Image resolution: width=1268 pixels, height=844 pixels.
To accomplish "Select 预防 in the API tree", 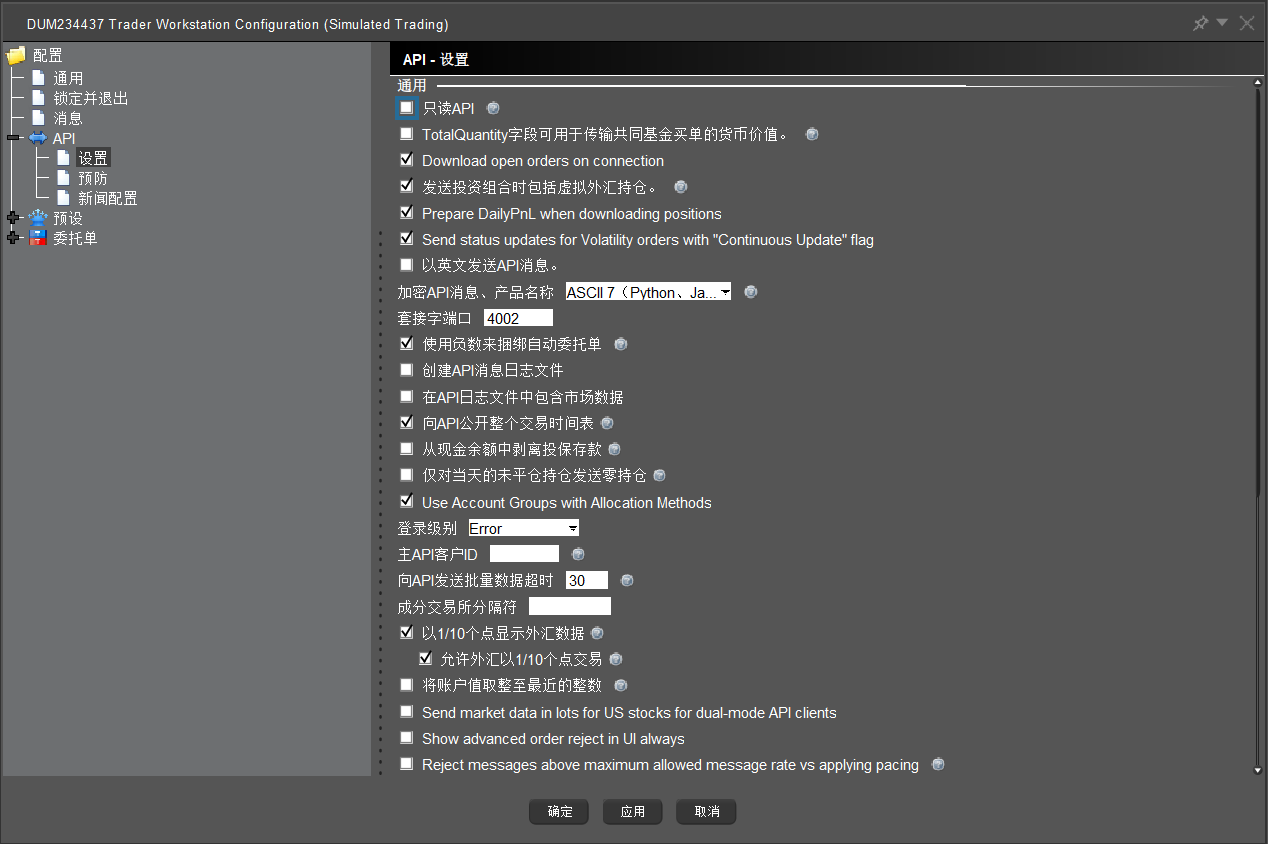I will [x=93, y=178].
